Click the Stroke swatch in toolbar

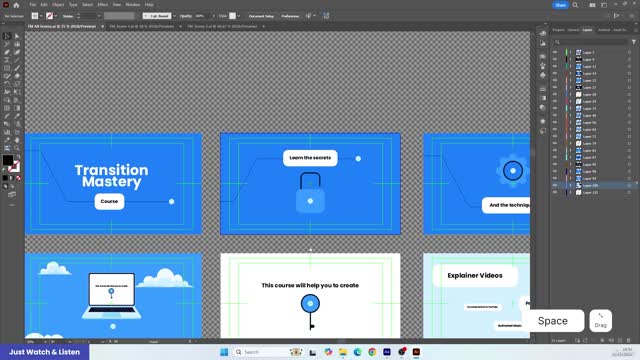(14, 166)
